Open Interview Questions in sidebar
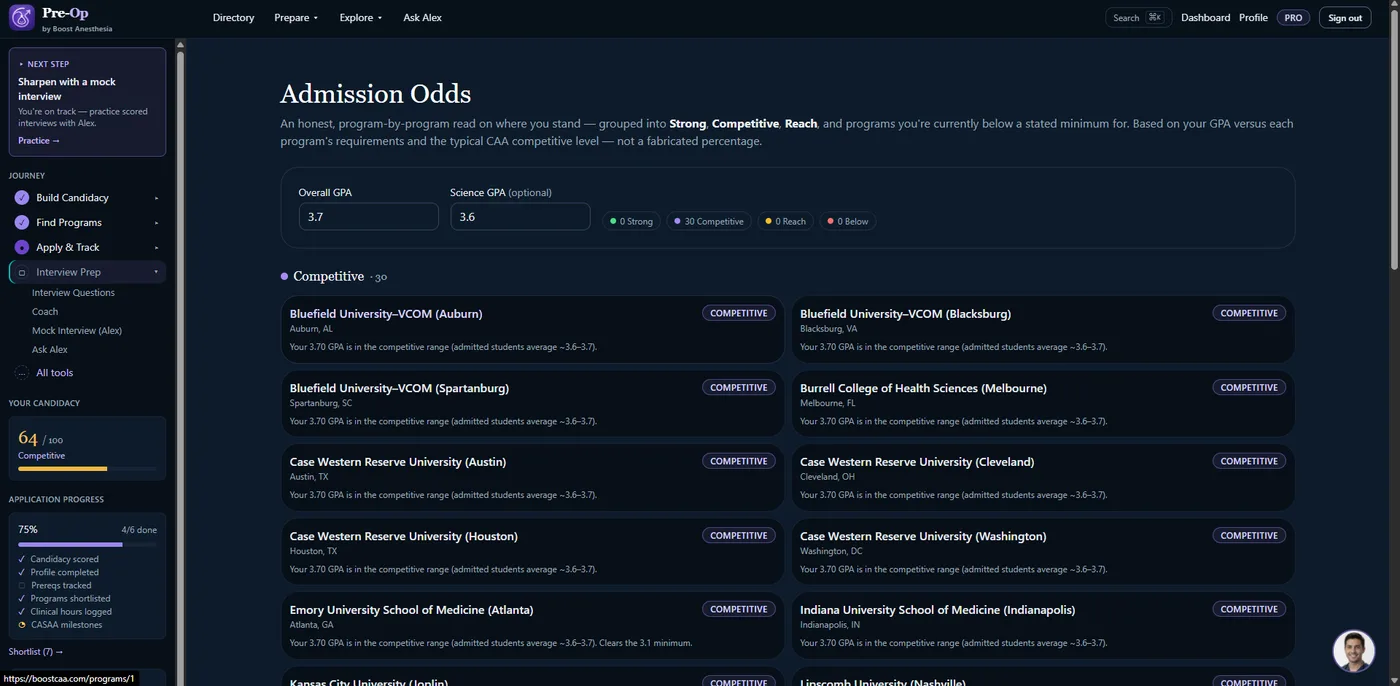 (x=73, y=293)
